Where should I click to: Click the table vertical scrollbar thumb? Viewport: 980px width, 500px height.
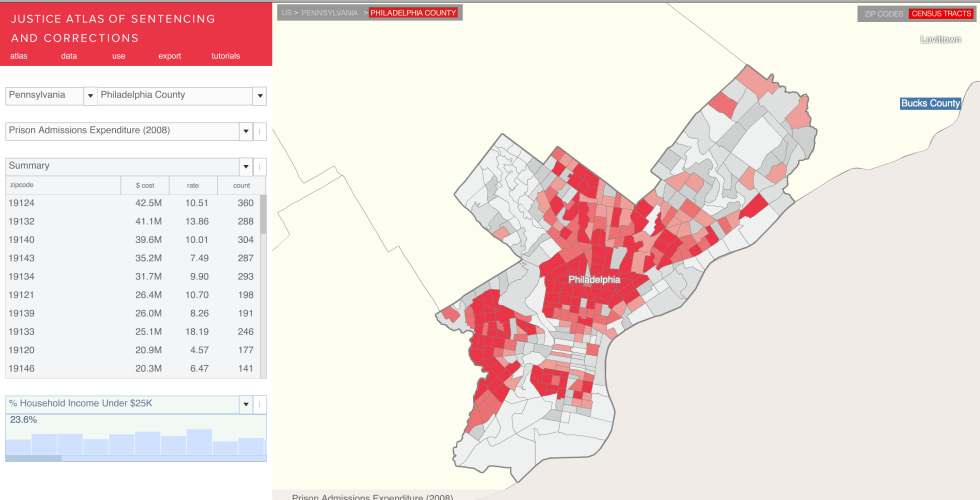263,214
